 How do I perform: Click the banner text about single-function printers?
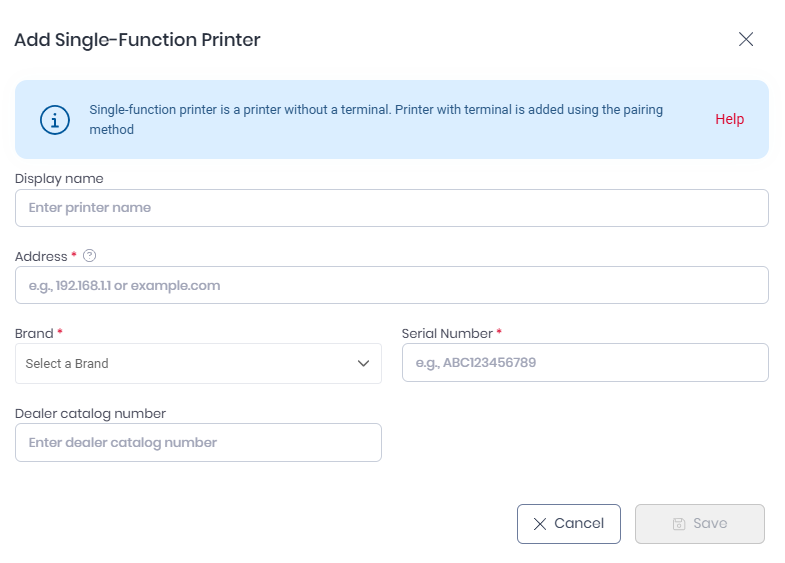(376, 119)
